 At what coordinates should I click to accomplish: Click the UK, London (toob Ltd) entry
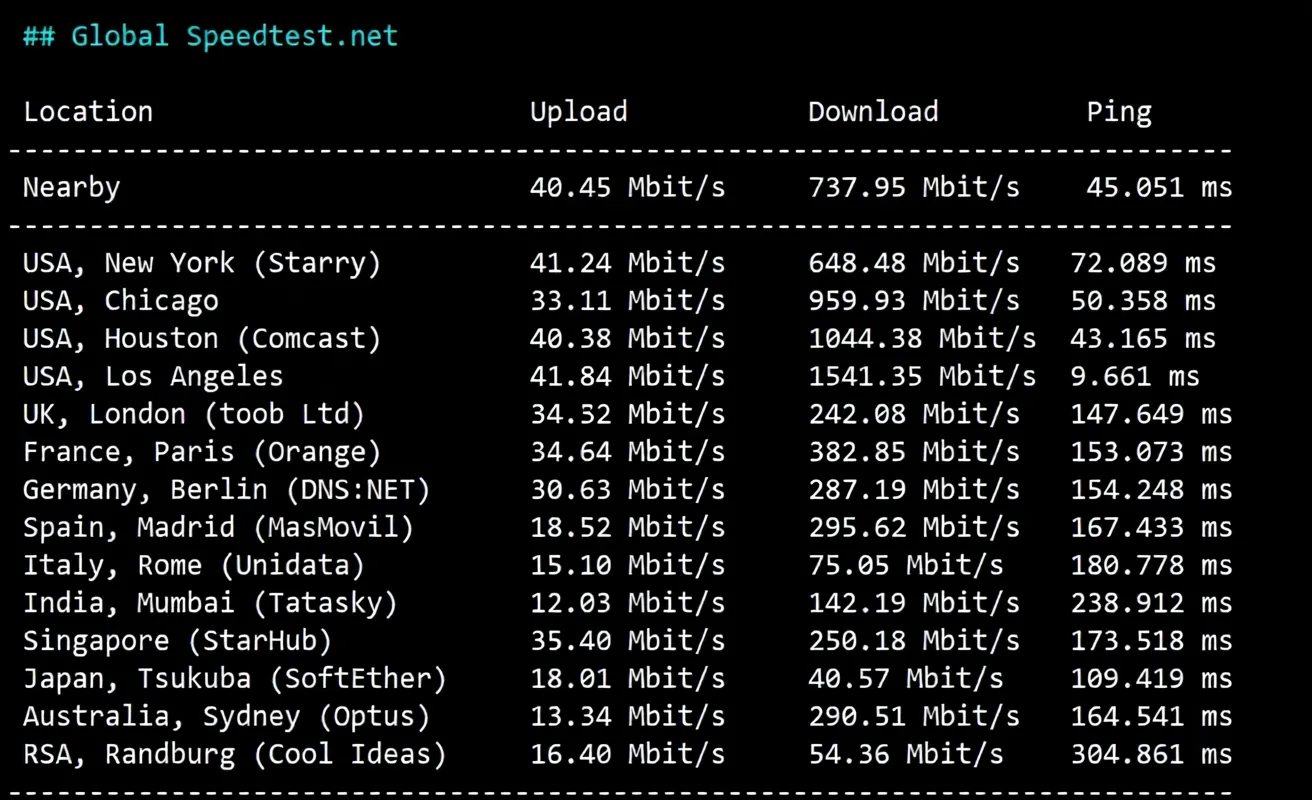pyautogui.click(x=194, y=414)
